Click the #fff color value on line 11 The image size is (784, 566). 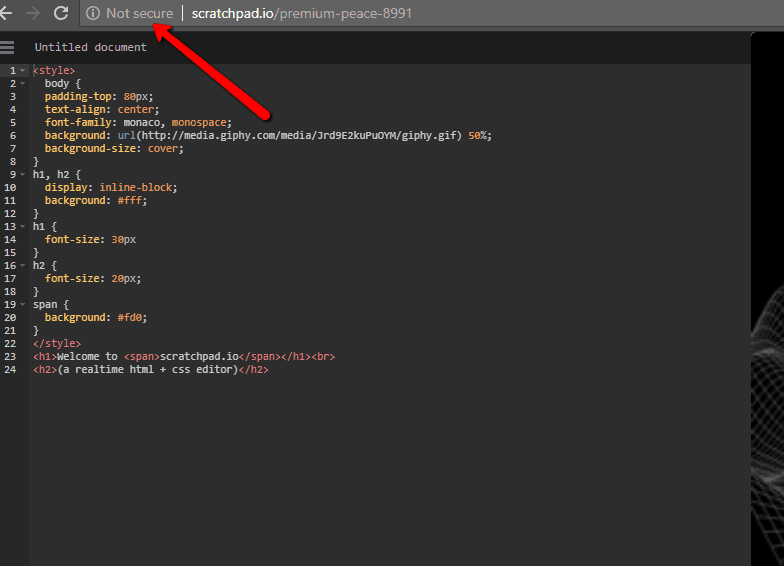(x=130, y=200)
